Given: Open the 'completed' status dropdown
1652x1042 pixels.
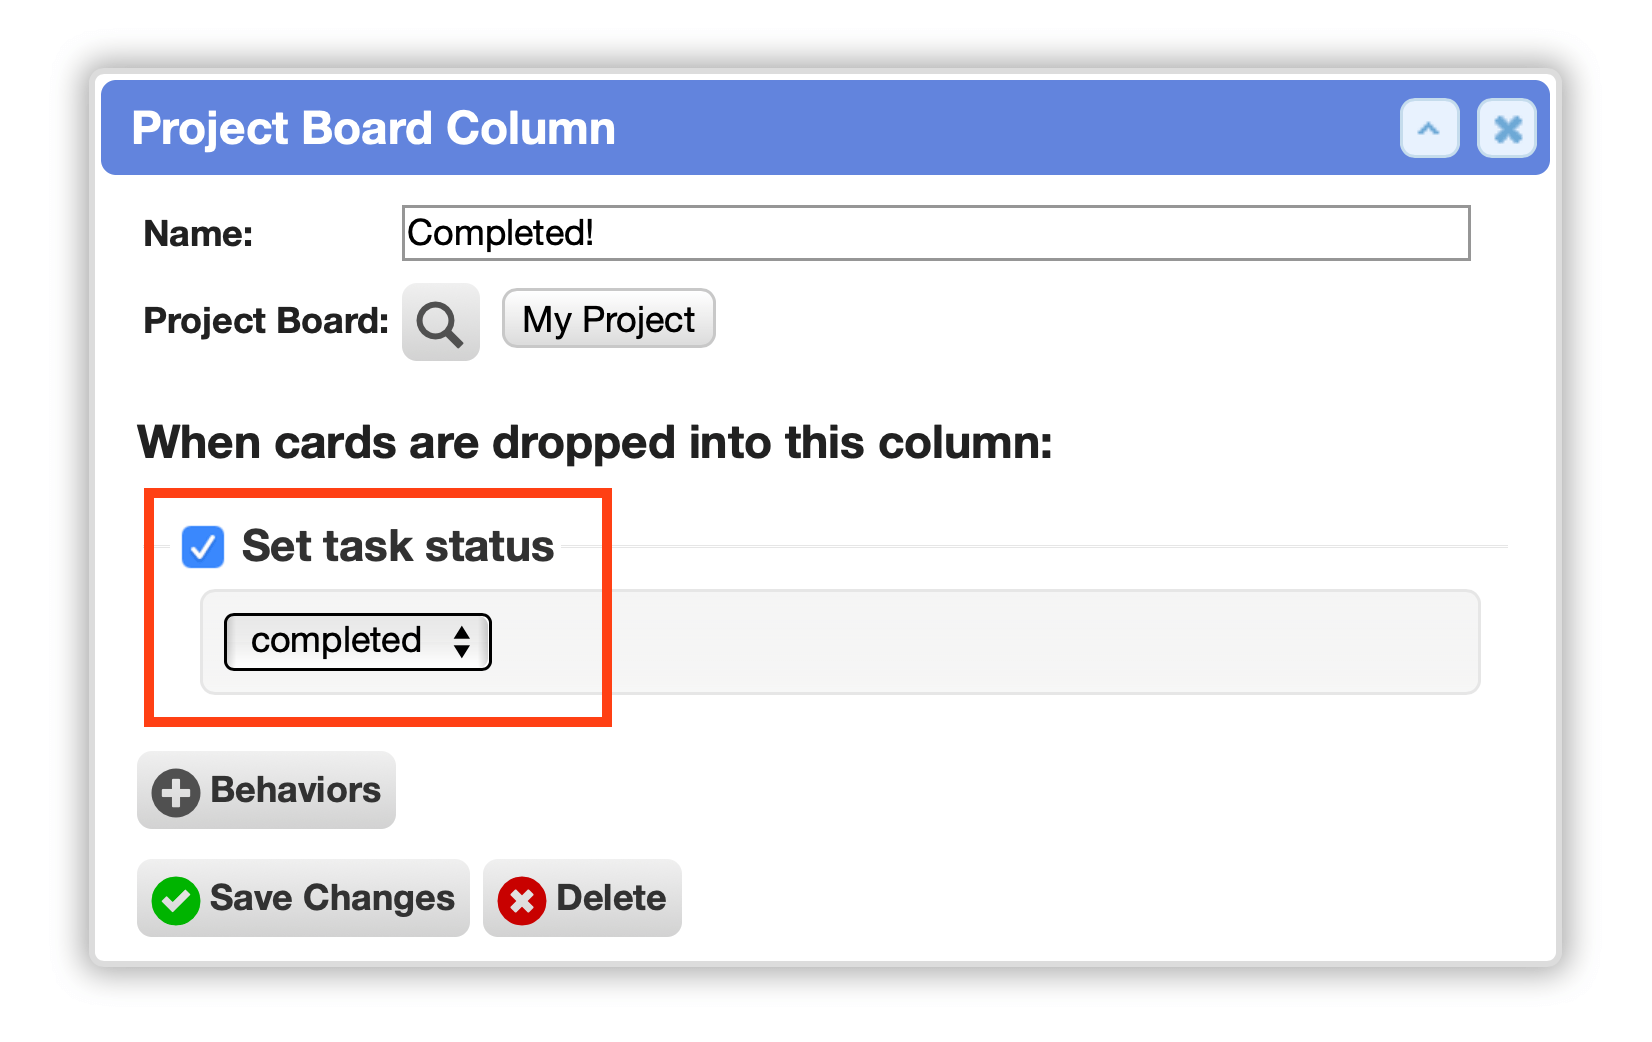Looking at the screenshot, I should (x=358, y=641).
